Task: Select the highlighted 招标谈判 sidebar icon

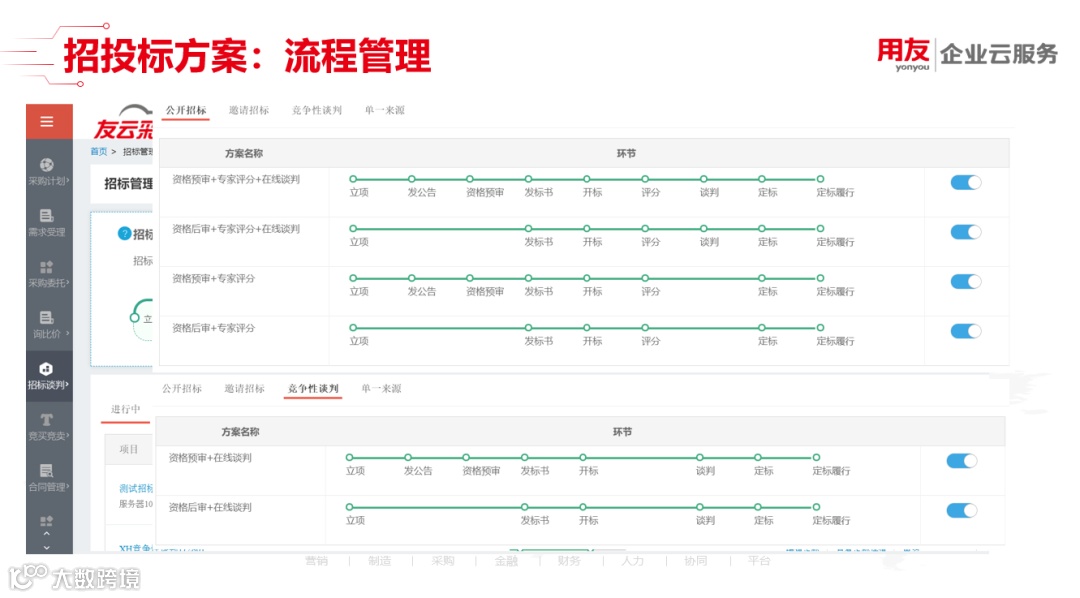Action: tap(47, 369)
